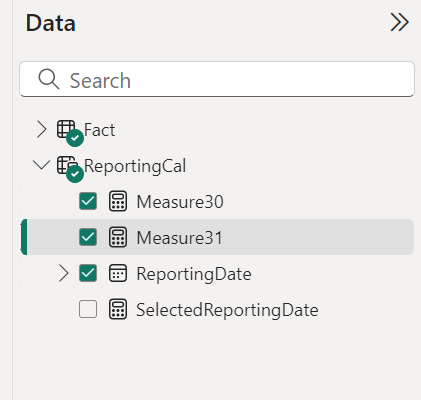This screenshot has height=400, width=421.
Task: Uncheck the Measure31 checkbox
Action: click(88, 237)
